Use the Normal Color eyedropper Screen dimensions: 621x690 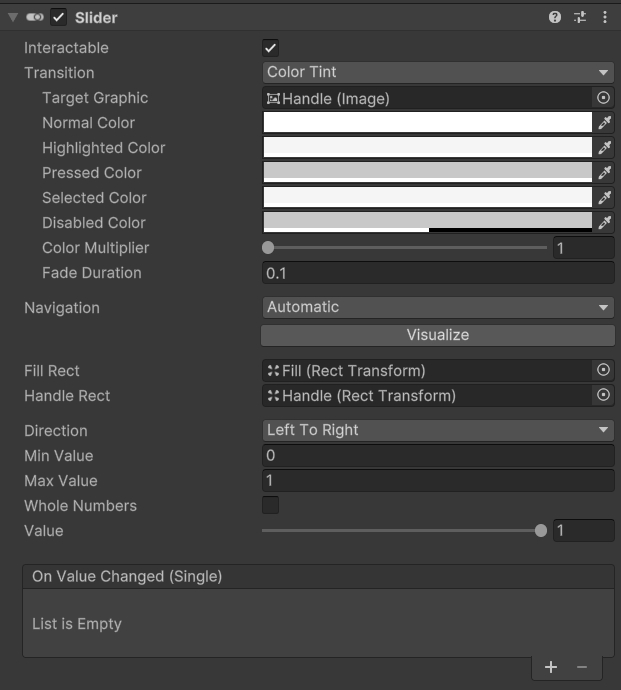(x=604, y=123)
